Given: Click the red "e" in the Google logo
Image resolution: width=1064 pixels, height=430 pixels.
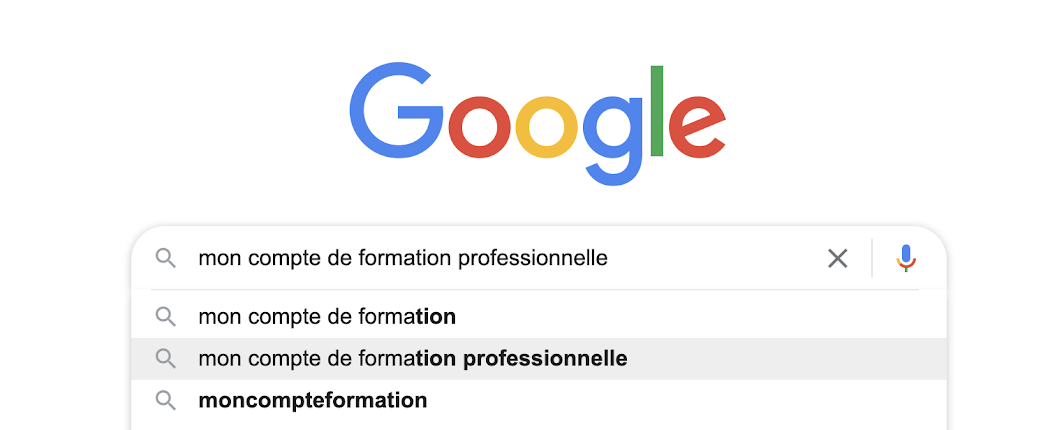Looking at the screenshot, I should pos(698,128).
